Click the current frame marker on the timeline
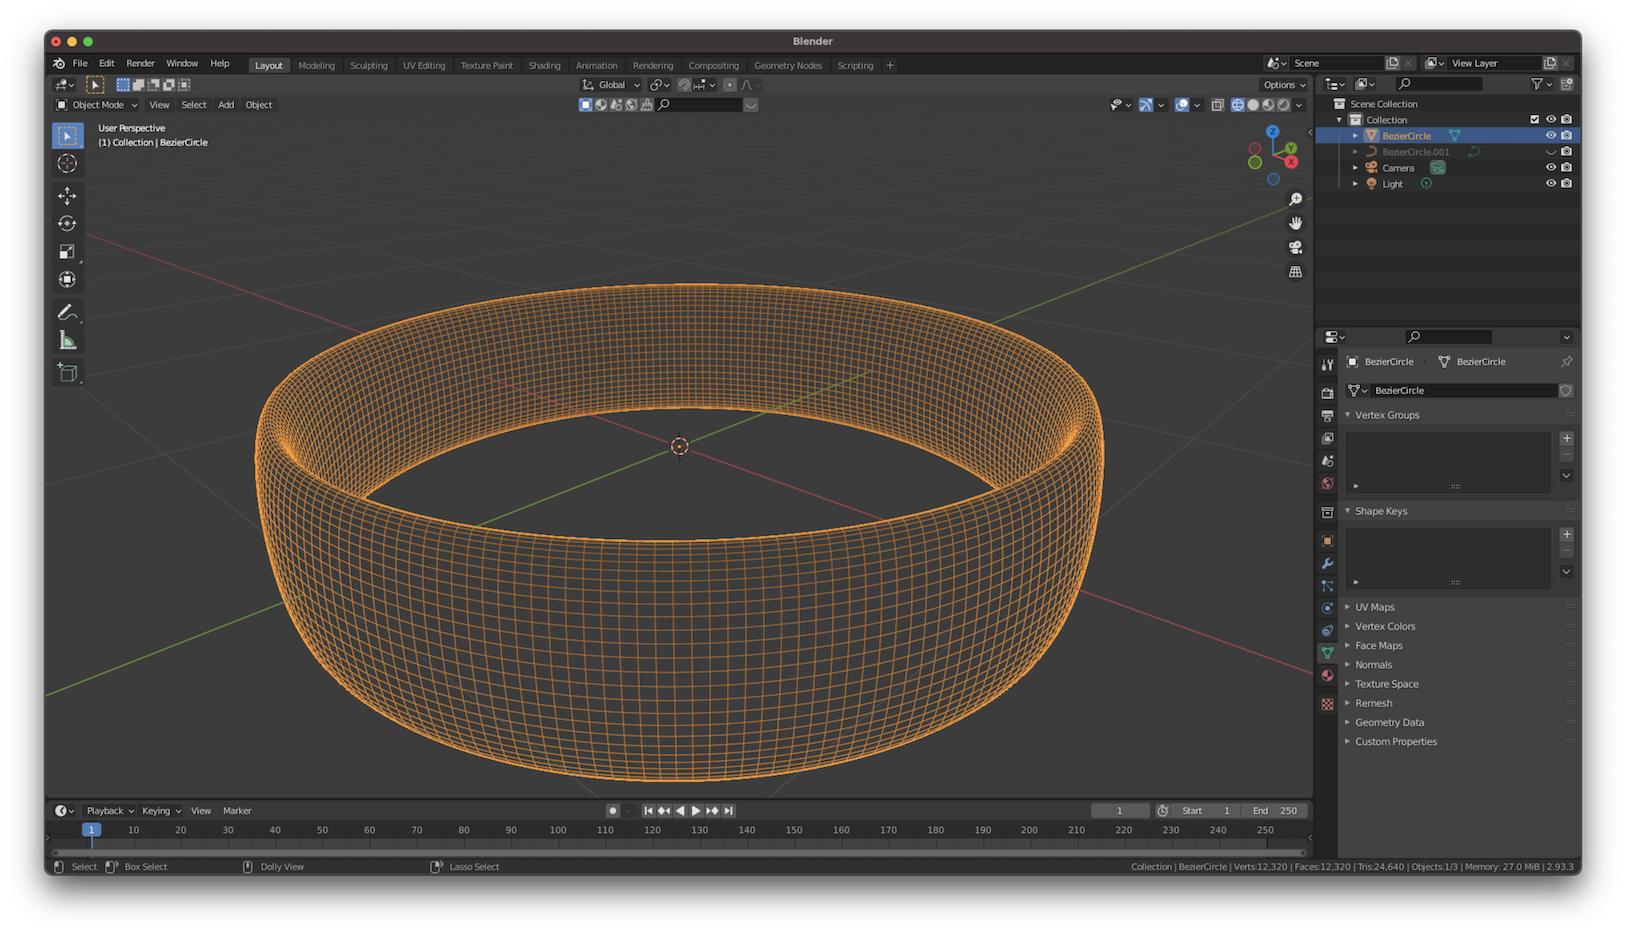Screen dimensions: 1626x934 point(91,830)
